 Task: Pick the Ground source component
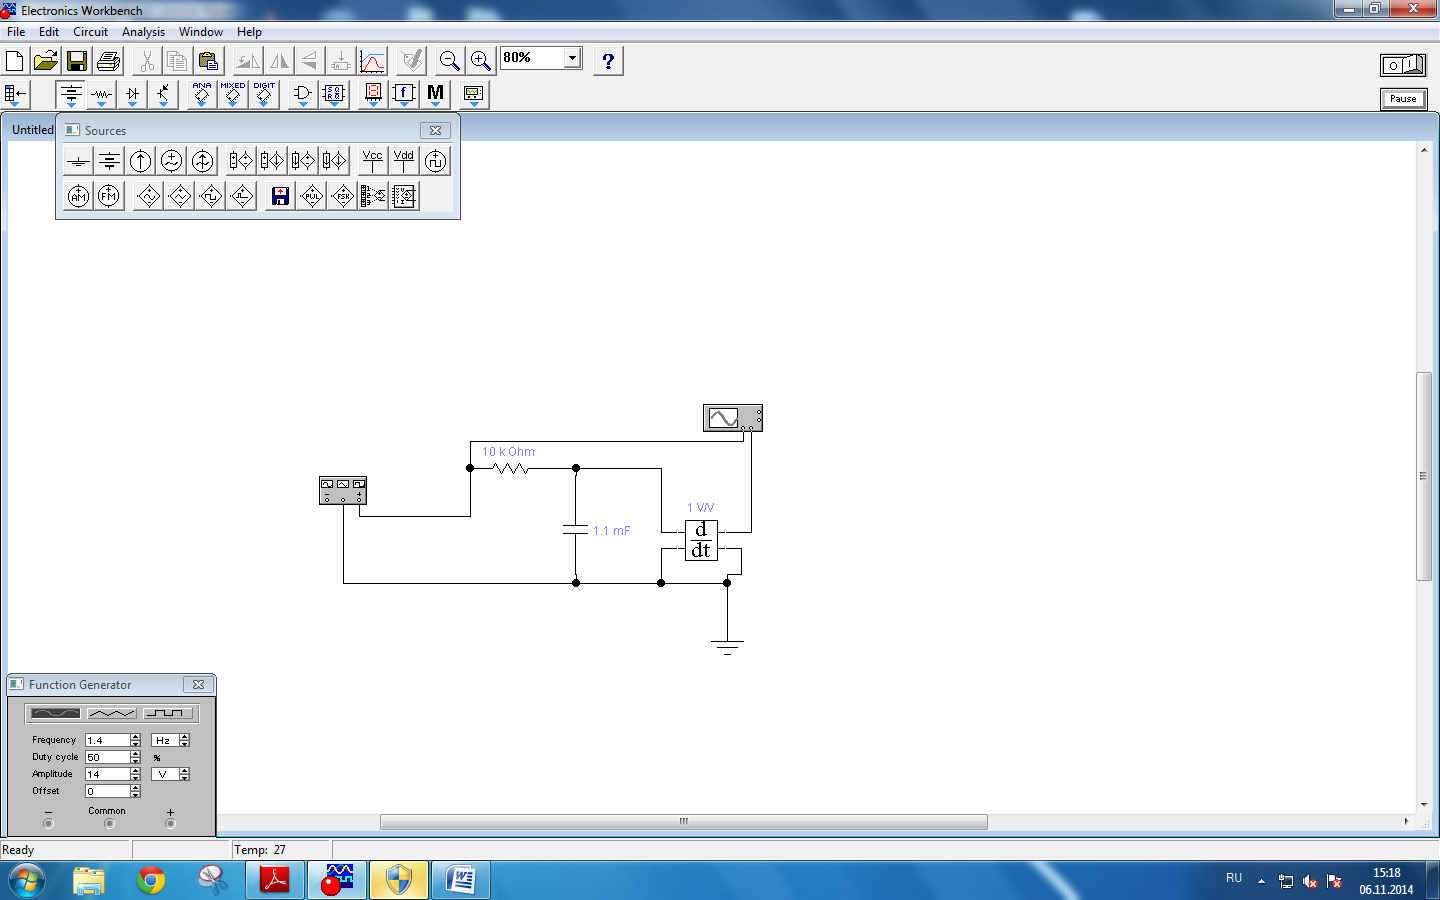[78, 161]
